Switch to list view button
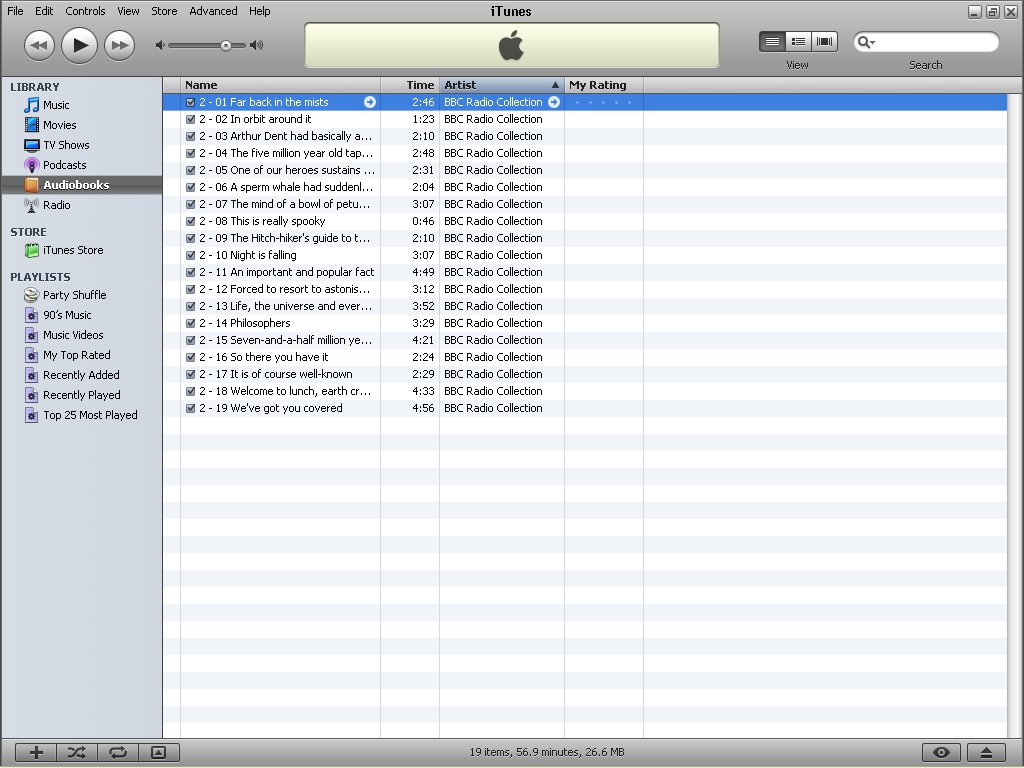This screenshot has width=1024, height=768. coord(772,42)
